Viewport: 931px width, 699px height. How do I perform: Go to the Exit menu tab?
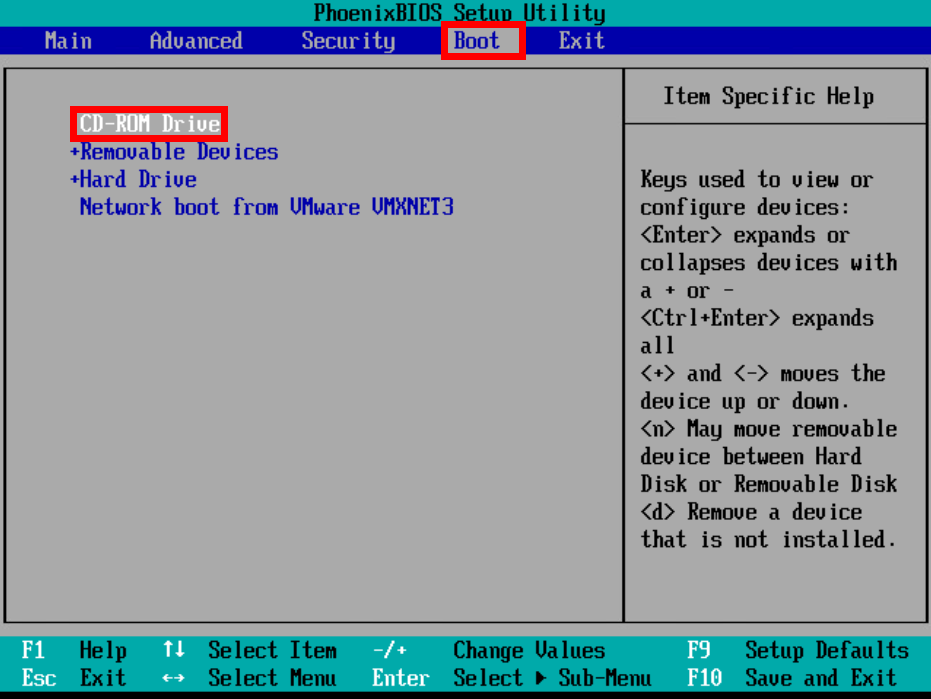pos(582,41)
